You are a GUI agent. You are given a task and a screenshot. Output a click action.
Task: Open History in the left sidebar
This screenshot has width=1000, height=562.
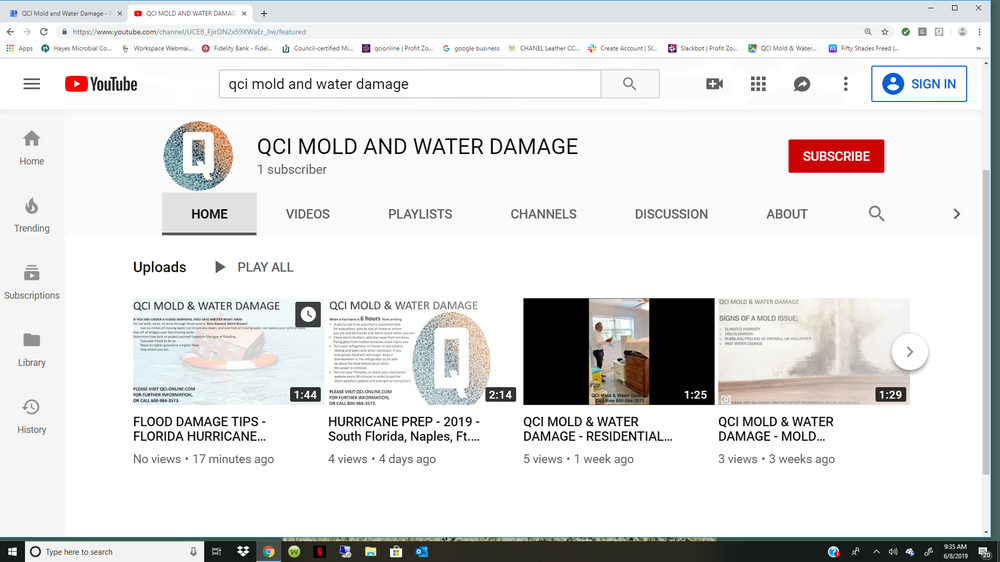coord(31,417)
